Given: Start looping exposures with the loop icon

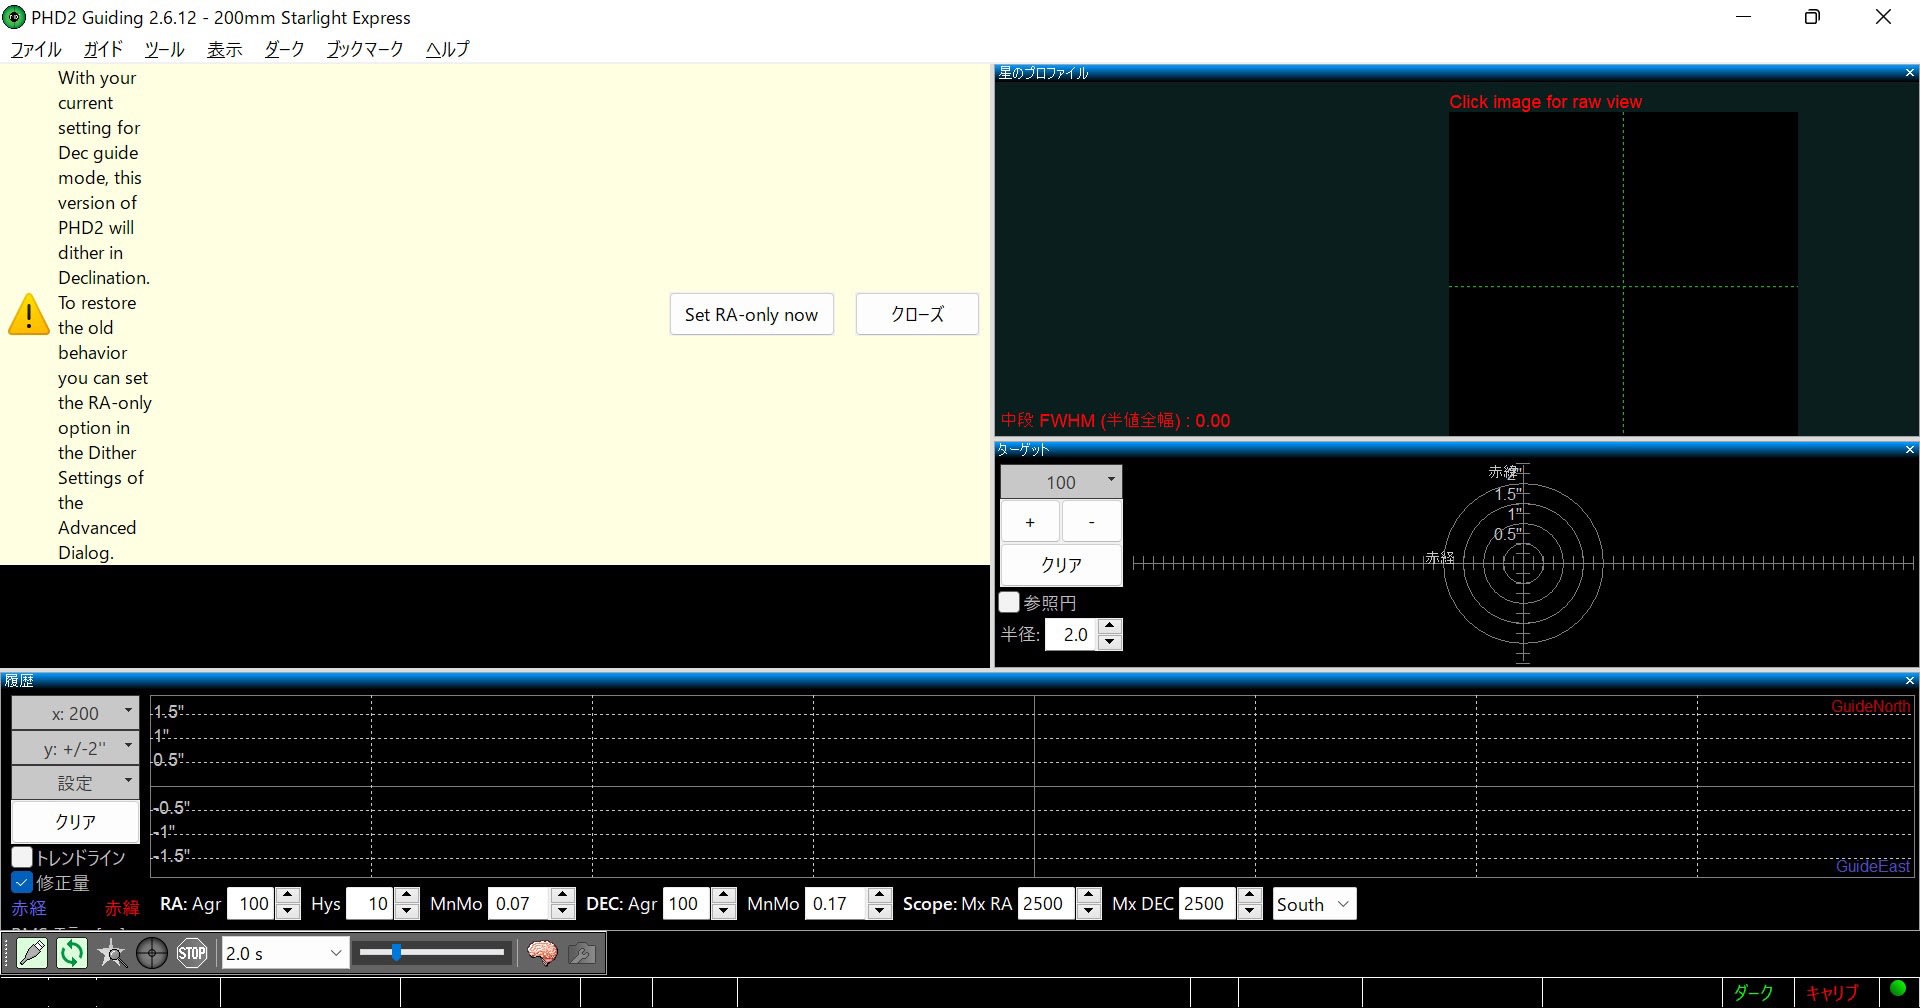Looking at the screenshot, I should [72, 953].
